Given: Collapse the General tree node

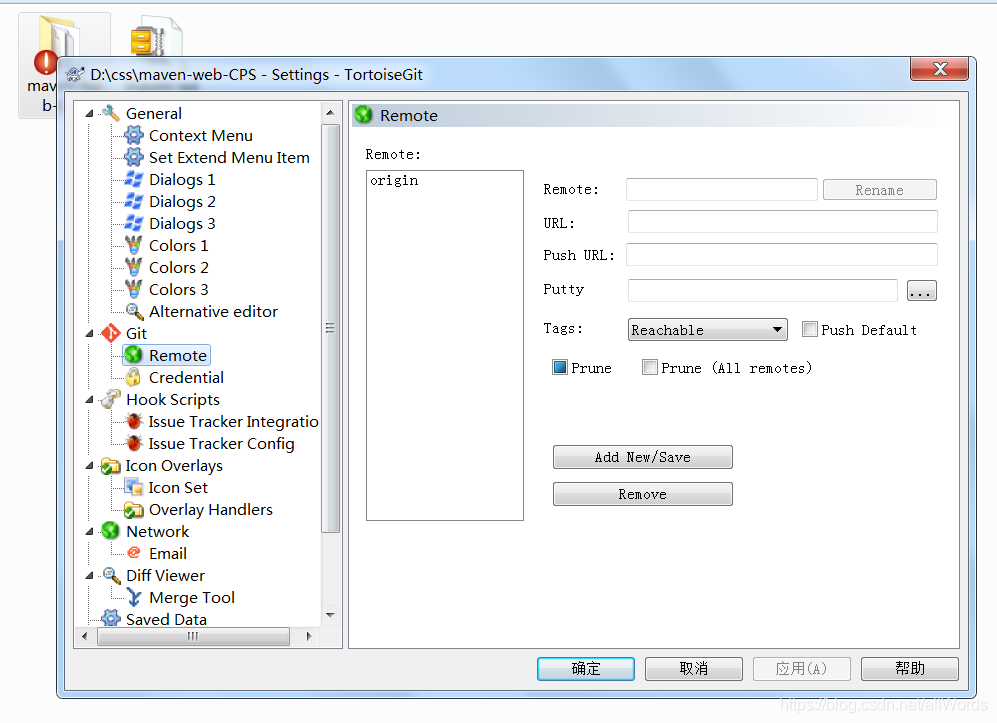Looking at the screenshot, I should coord(90,113).
